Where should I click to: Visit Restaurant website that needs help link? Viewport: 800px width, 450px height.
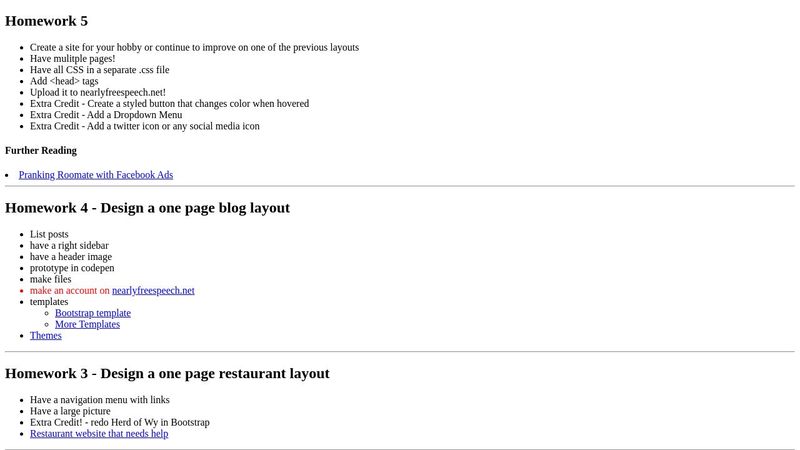[99, 434]
